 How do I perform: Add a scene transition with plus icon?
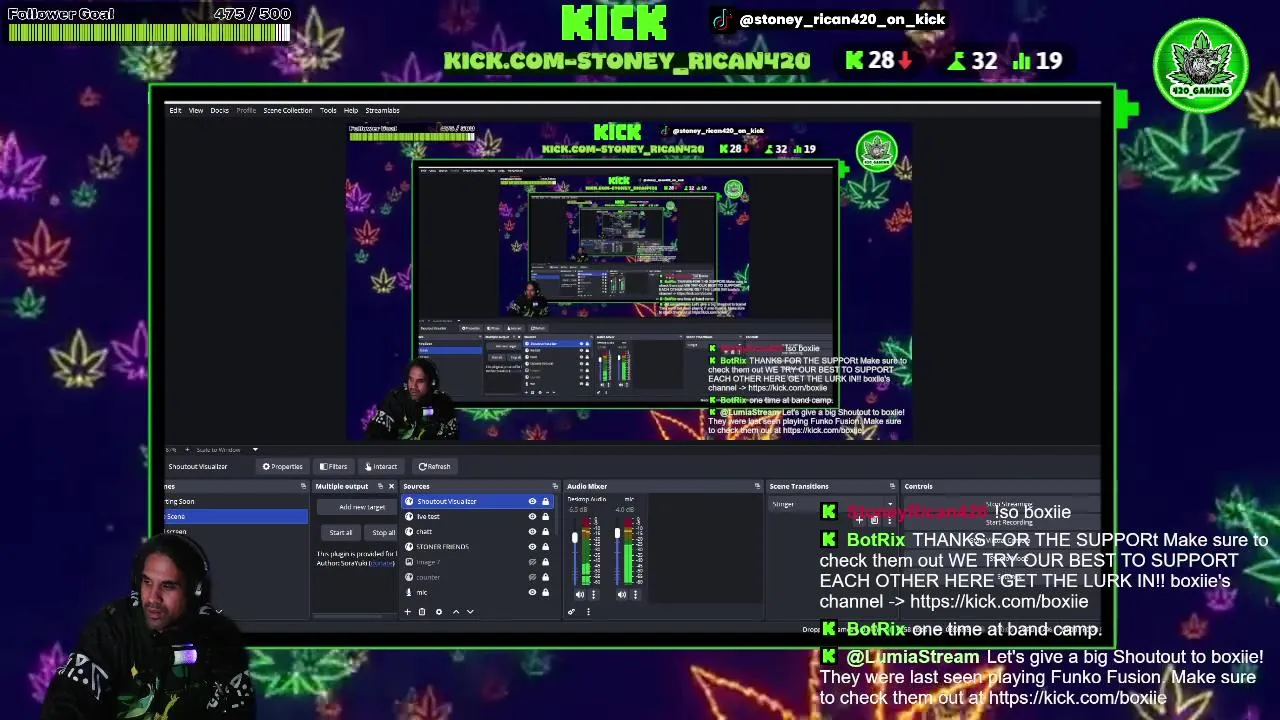click(x=860, y=520)
